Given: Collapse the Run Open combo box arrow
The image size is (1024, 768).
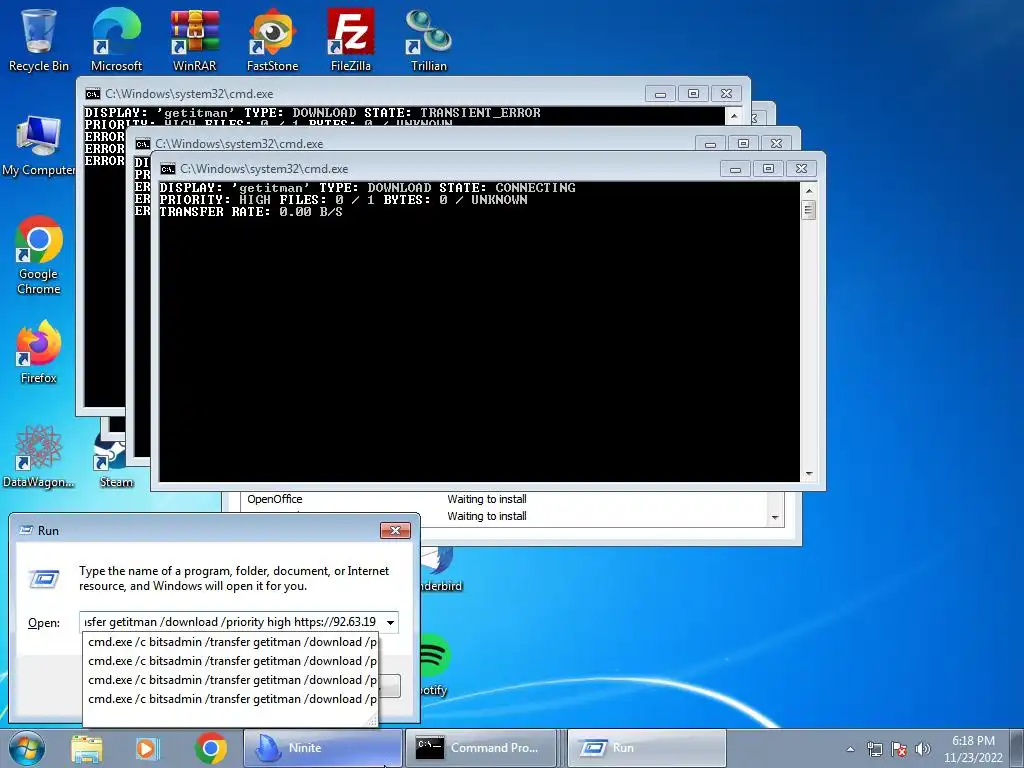Looking at the screenshot, I should coord(391,622).
